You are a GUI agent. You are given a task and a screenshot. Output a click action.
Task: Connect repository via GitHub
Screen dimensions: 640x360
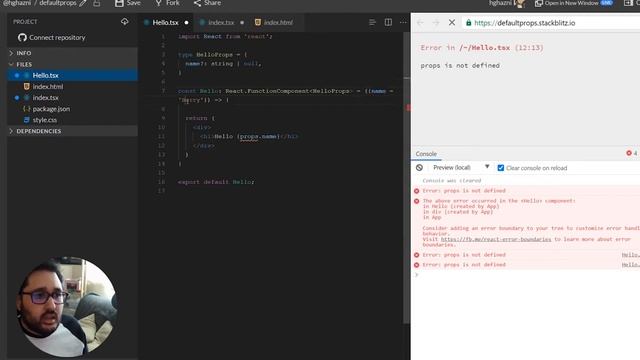[x=52, y=38]
